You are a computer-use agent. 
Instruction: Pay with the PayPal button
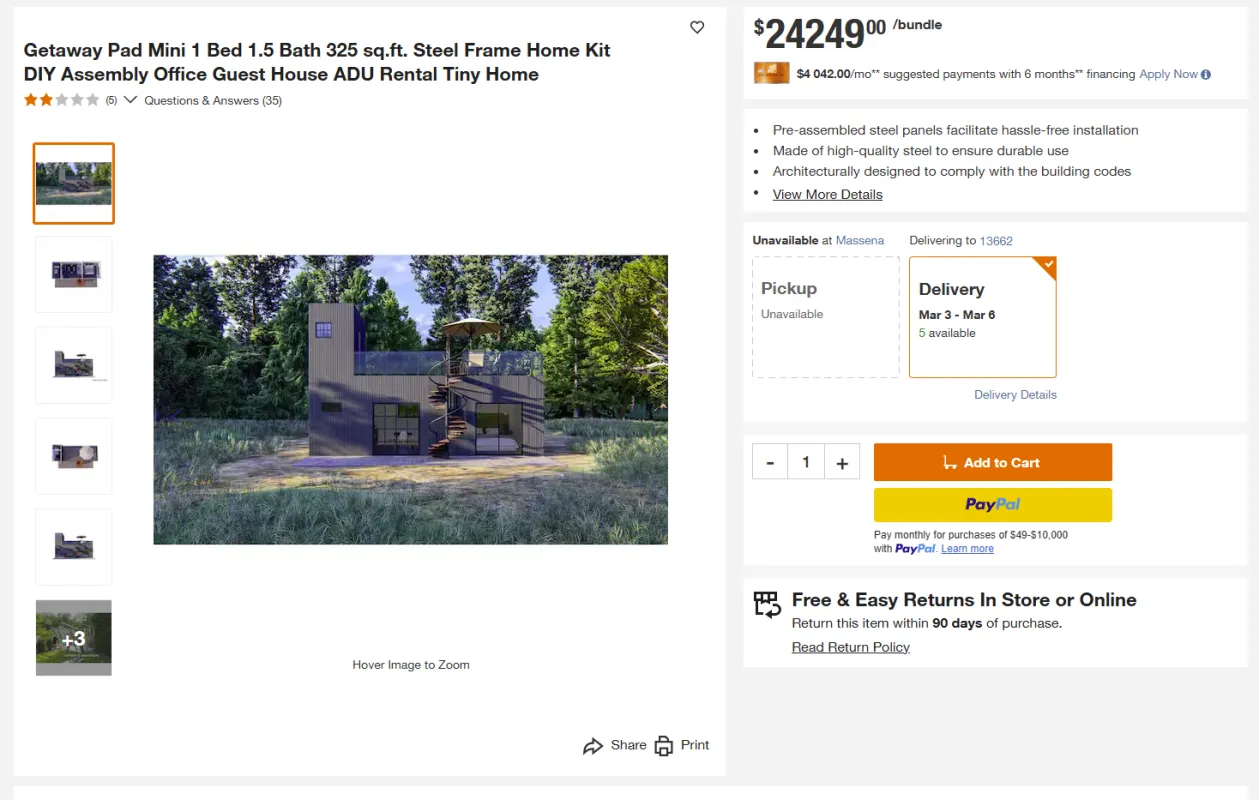point(992,505)
